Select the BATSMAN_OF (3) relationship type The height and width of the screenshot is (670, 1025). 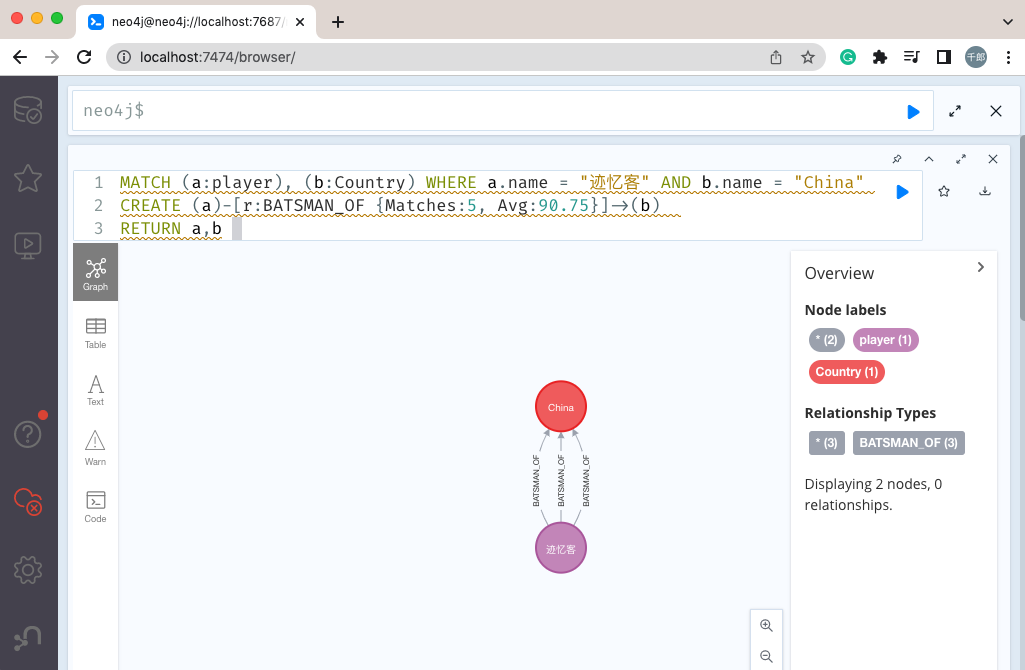(x=909, y=443)
